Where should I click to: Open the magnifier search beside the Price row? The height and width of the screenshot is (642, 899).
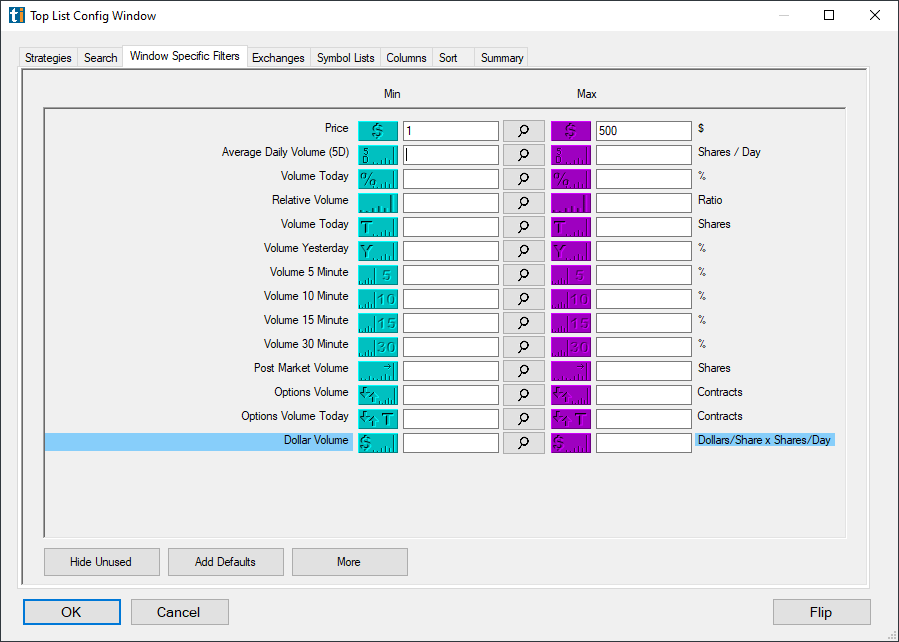(523, 129)
